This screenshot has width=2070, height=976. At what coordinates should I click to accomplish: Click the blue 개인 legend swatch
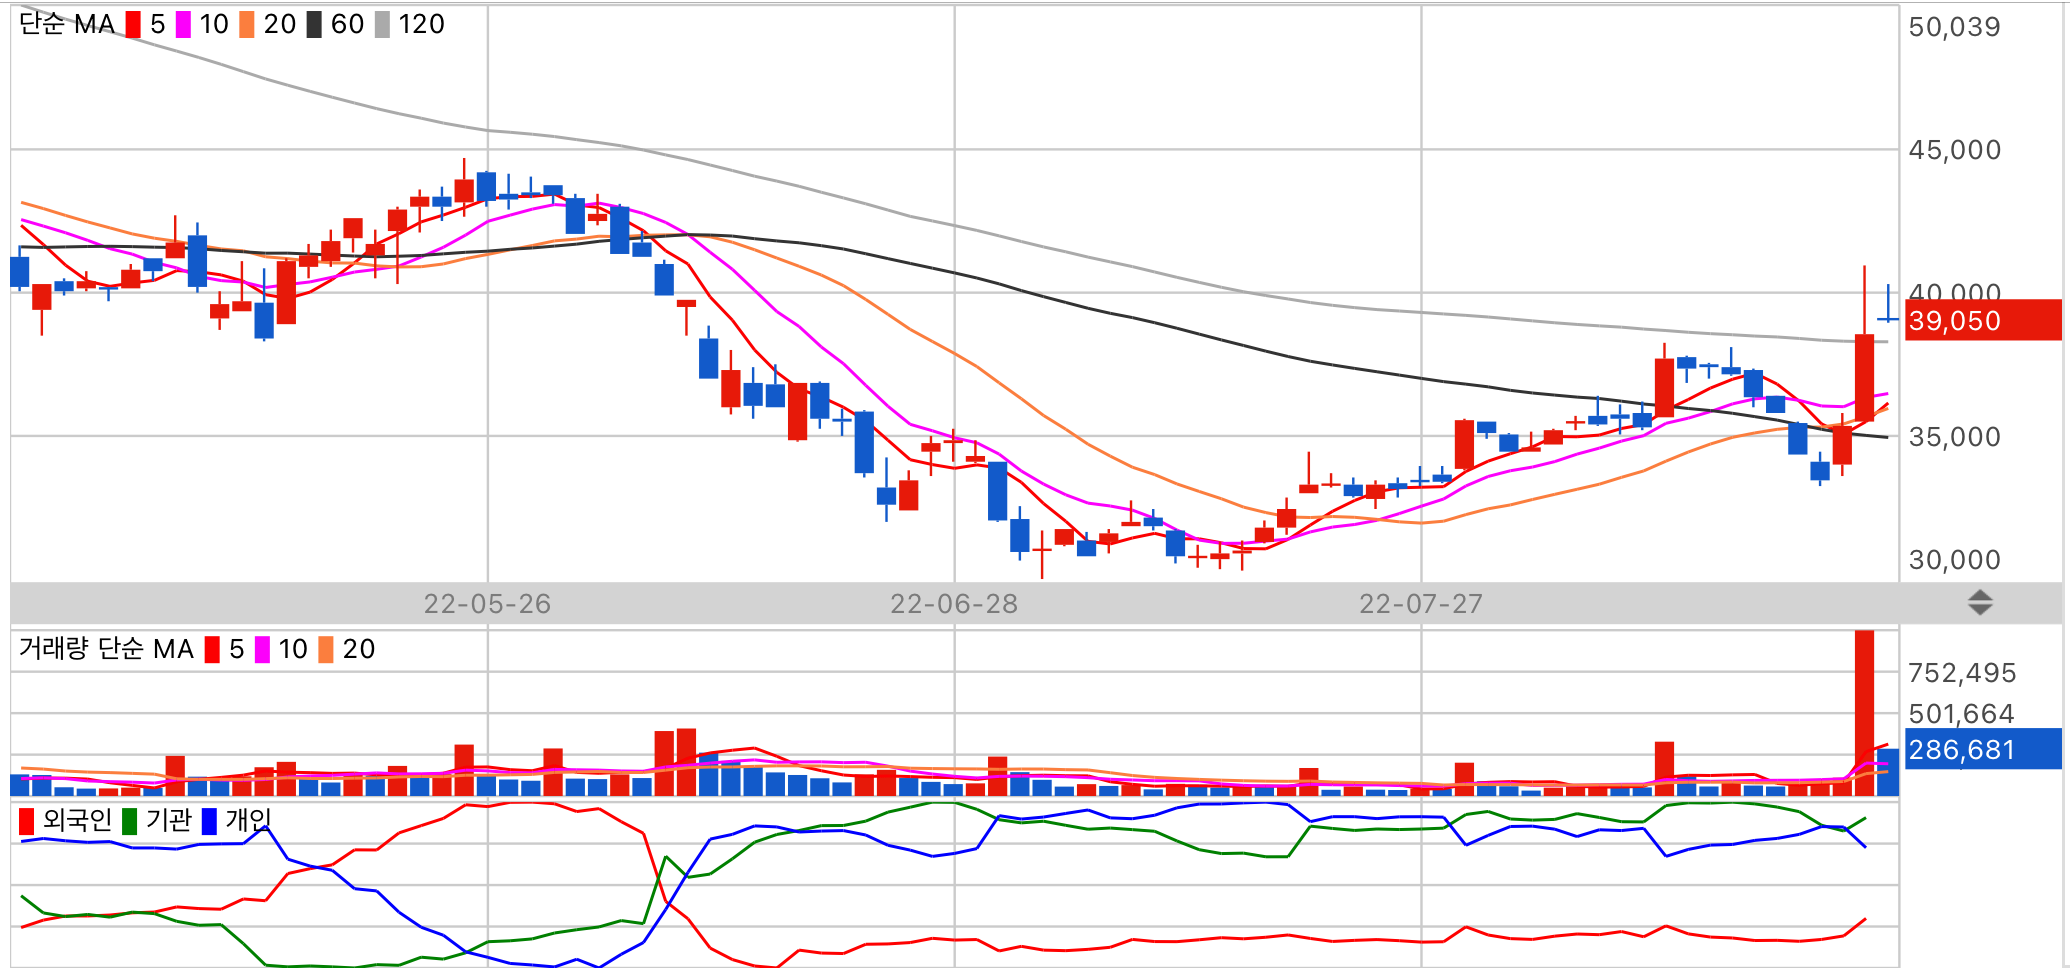click(209, 821)
